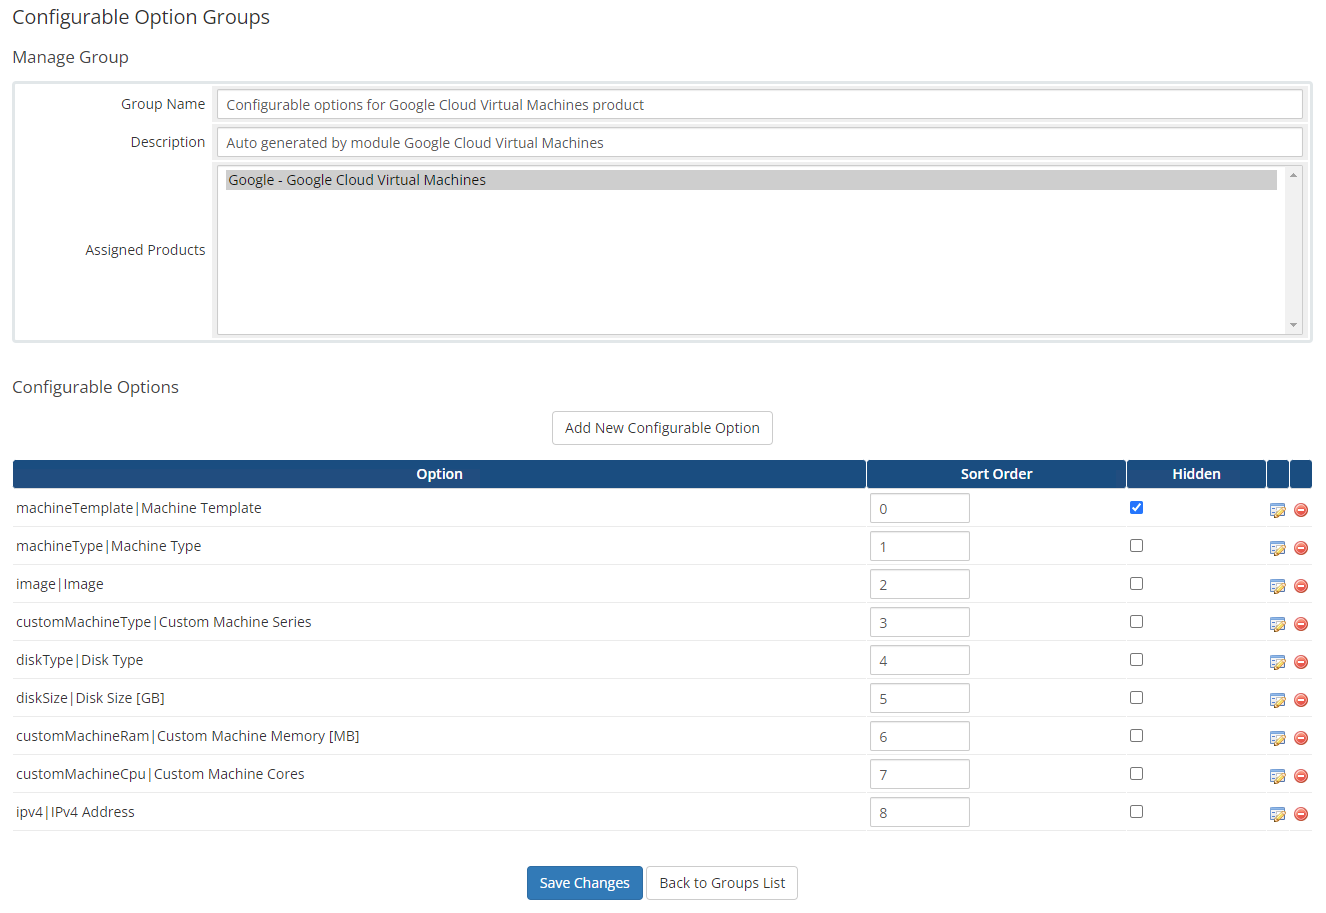The height and width of the screenshot is (913, 1326).
Task: Enable Hidden for Disk Size option
Action: coord(1136,698)
